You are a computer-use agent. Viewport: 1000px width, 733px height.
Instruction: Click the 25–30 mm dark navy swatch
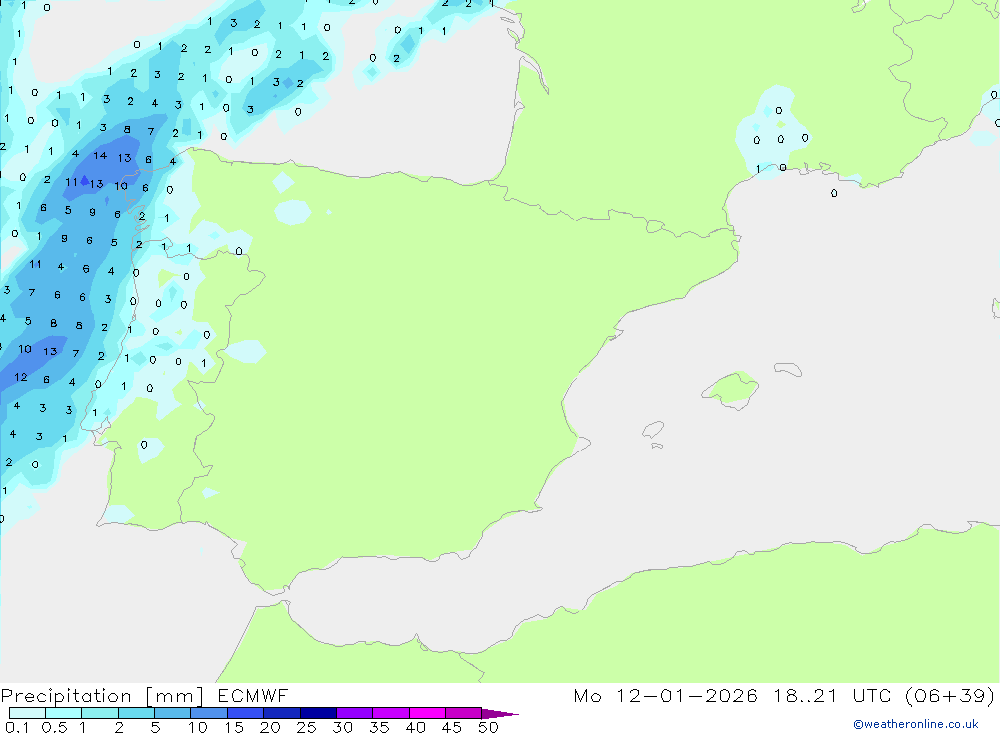coord(318,713)
